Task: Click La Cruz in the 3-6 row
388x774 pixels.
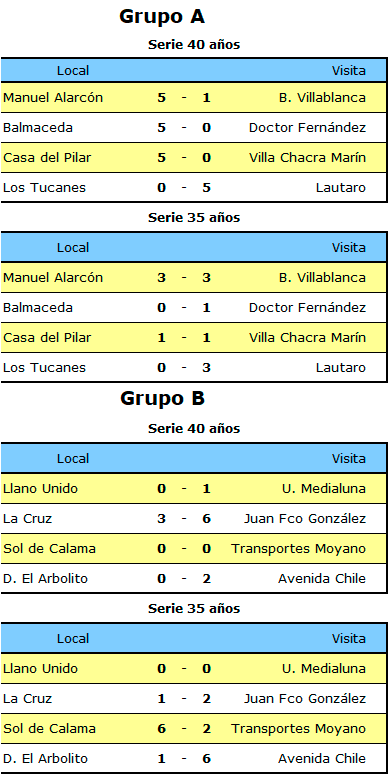Action: point(27,519)
